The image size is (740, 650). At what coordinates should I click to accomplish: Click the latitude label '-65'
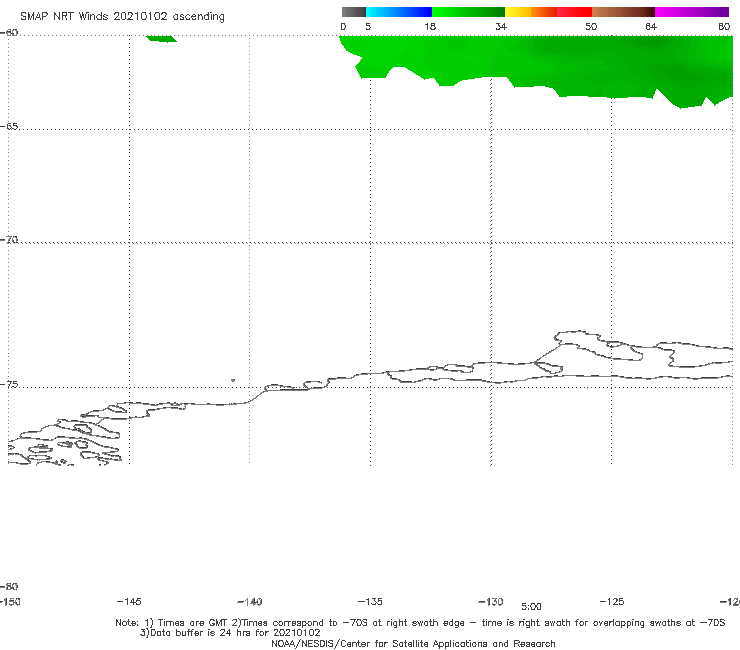coord(9,127)
